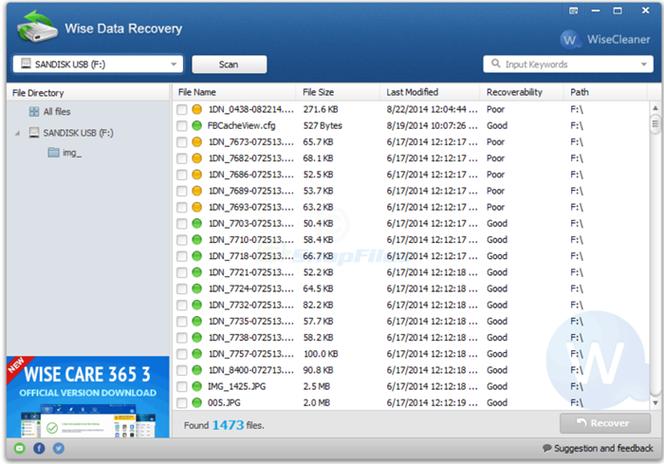The height and width of the screenshot is (464, 664).
Task: Select SANDISK USB (F:) in directory tree
Action: click(78, 133)
